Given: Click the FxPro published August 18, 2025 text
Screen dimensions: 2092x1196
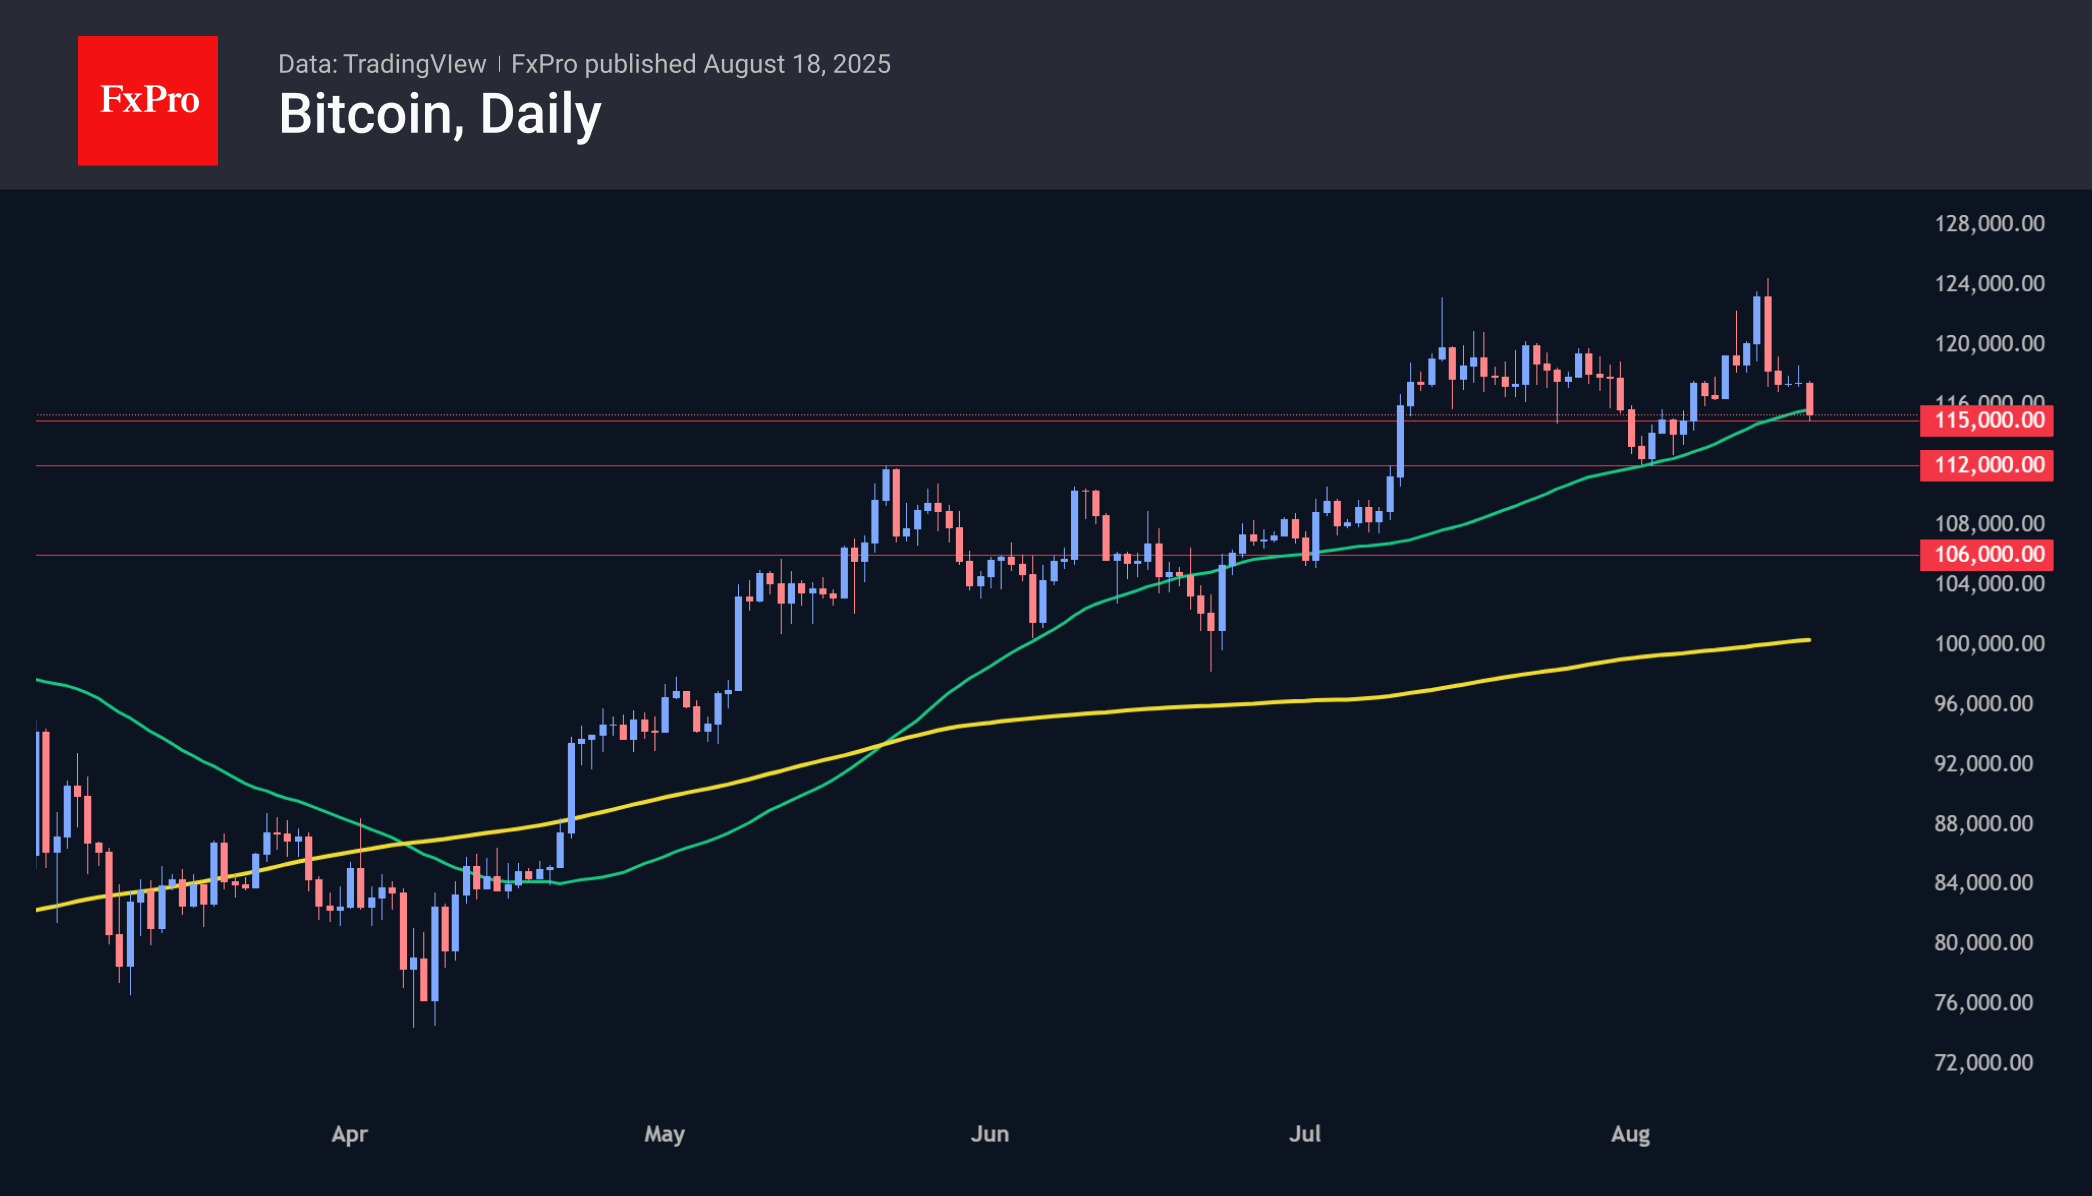Looking at the screenshot, I should point(700,64).
